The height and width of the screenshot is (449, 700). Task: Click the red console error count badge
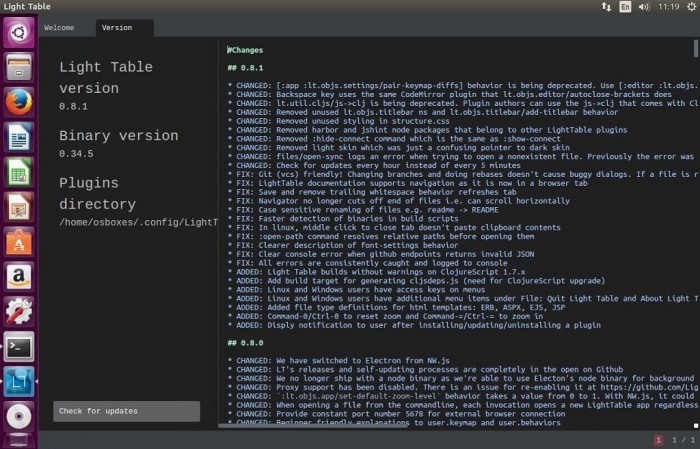click(658, 440)
